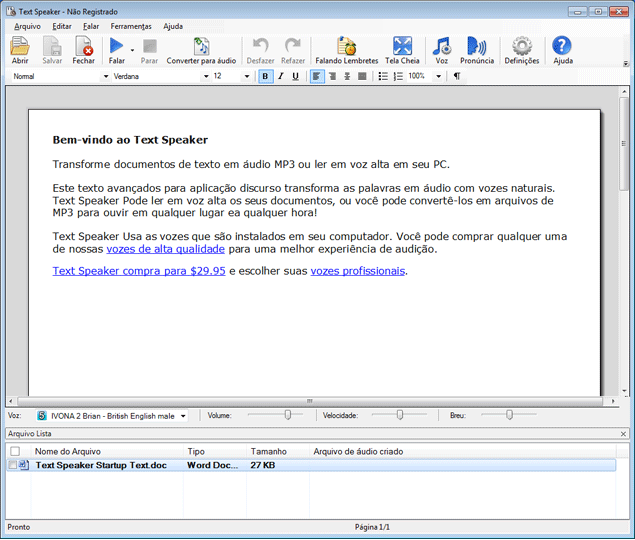
Task: Open Converter para áudio tool
Action: coord(201,47)
